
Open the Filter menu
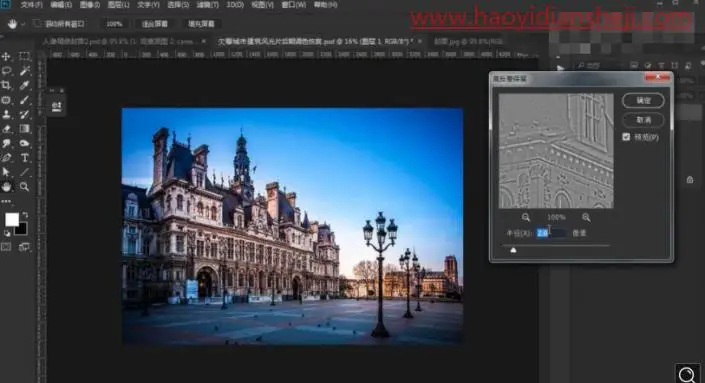[x=207, y=4]
